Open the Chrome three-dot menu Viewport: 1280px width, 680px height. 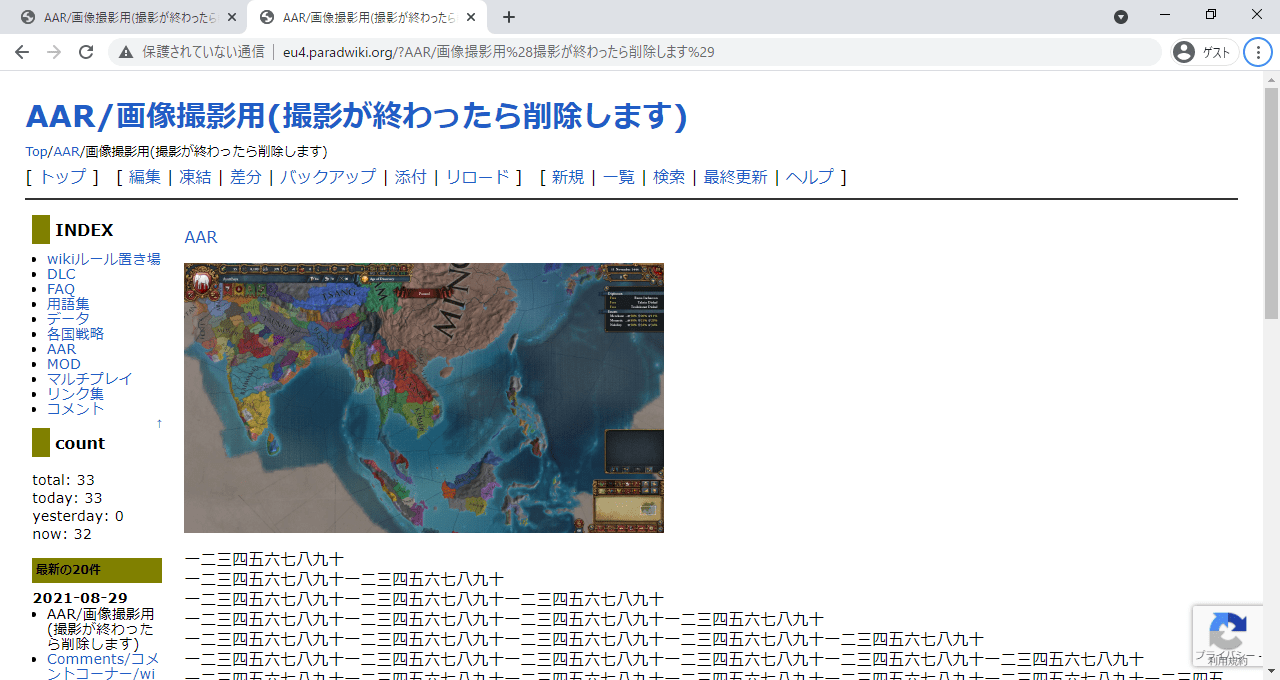coord(1257,52)
